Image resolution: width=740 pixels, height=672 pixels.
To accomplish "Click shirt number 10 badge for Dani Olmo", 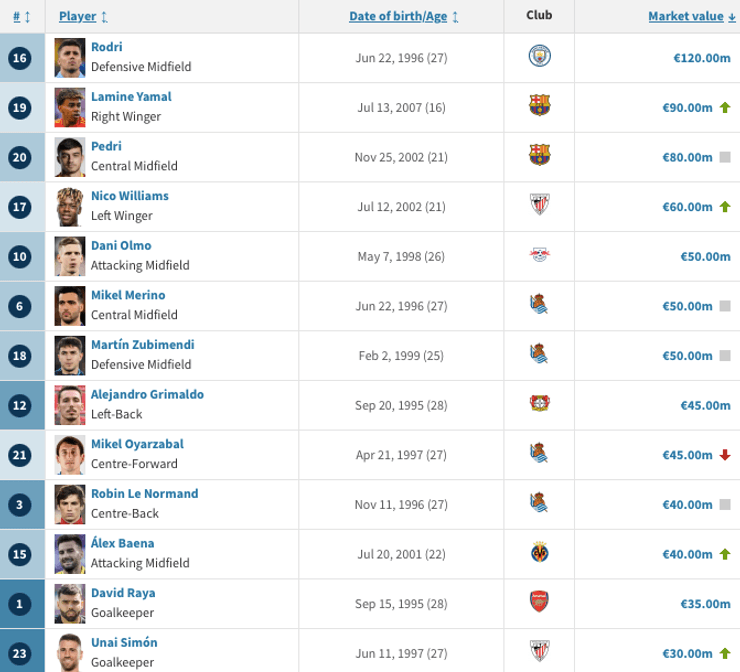I will (18, 256).
